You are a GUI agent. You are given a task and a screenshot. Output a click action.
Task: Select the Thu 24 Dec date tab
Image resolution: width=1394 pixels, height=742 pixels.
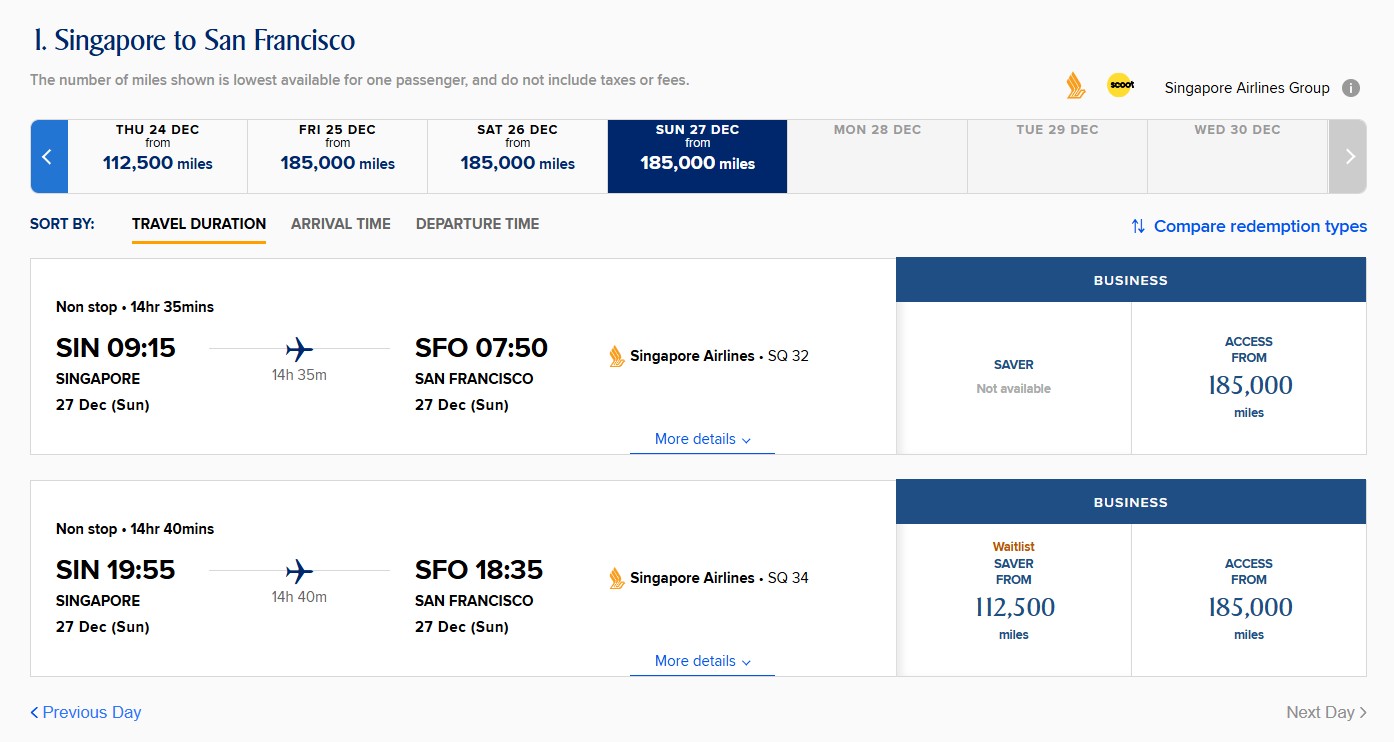(x=157, y=156)
